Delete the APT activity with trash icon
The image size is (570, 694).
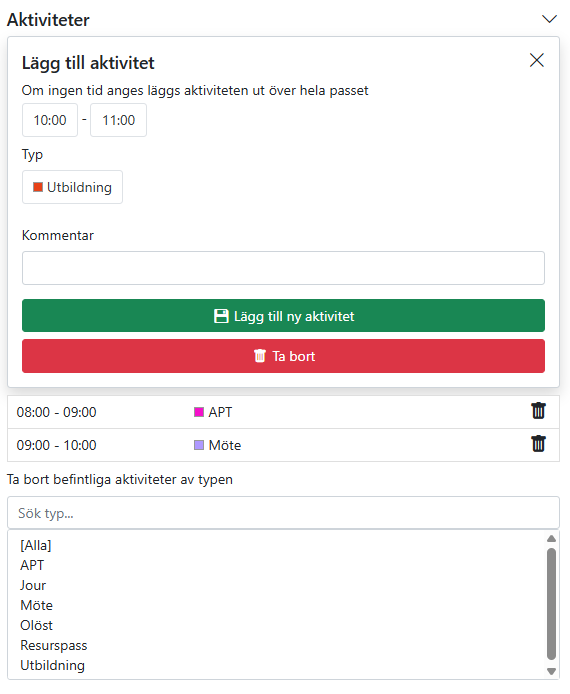pos(538,411)
